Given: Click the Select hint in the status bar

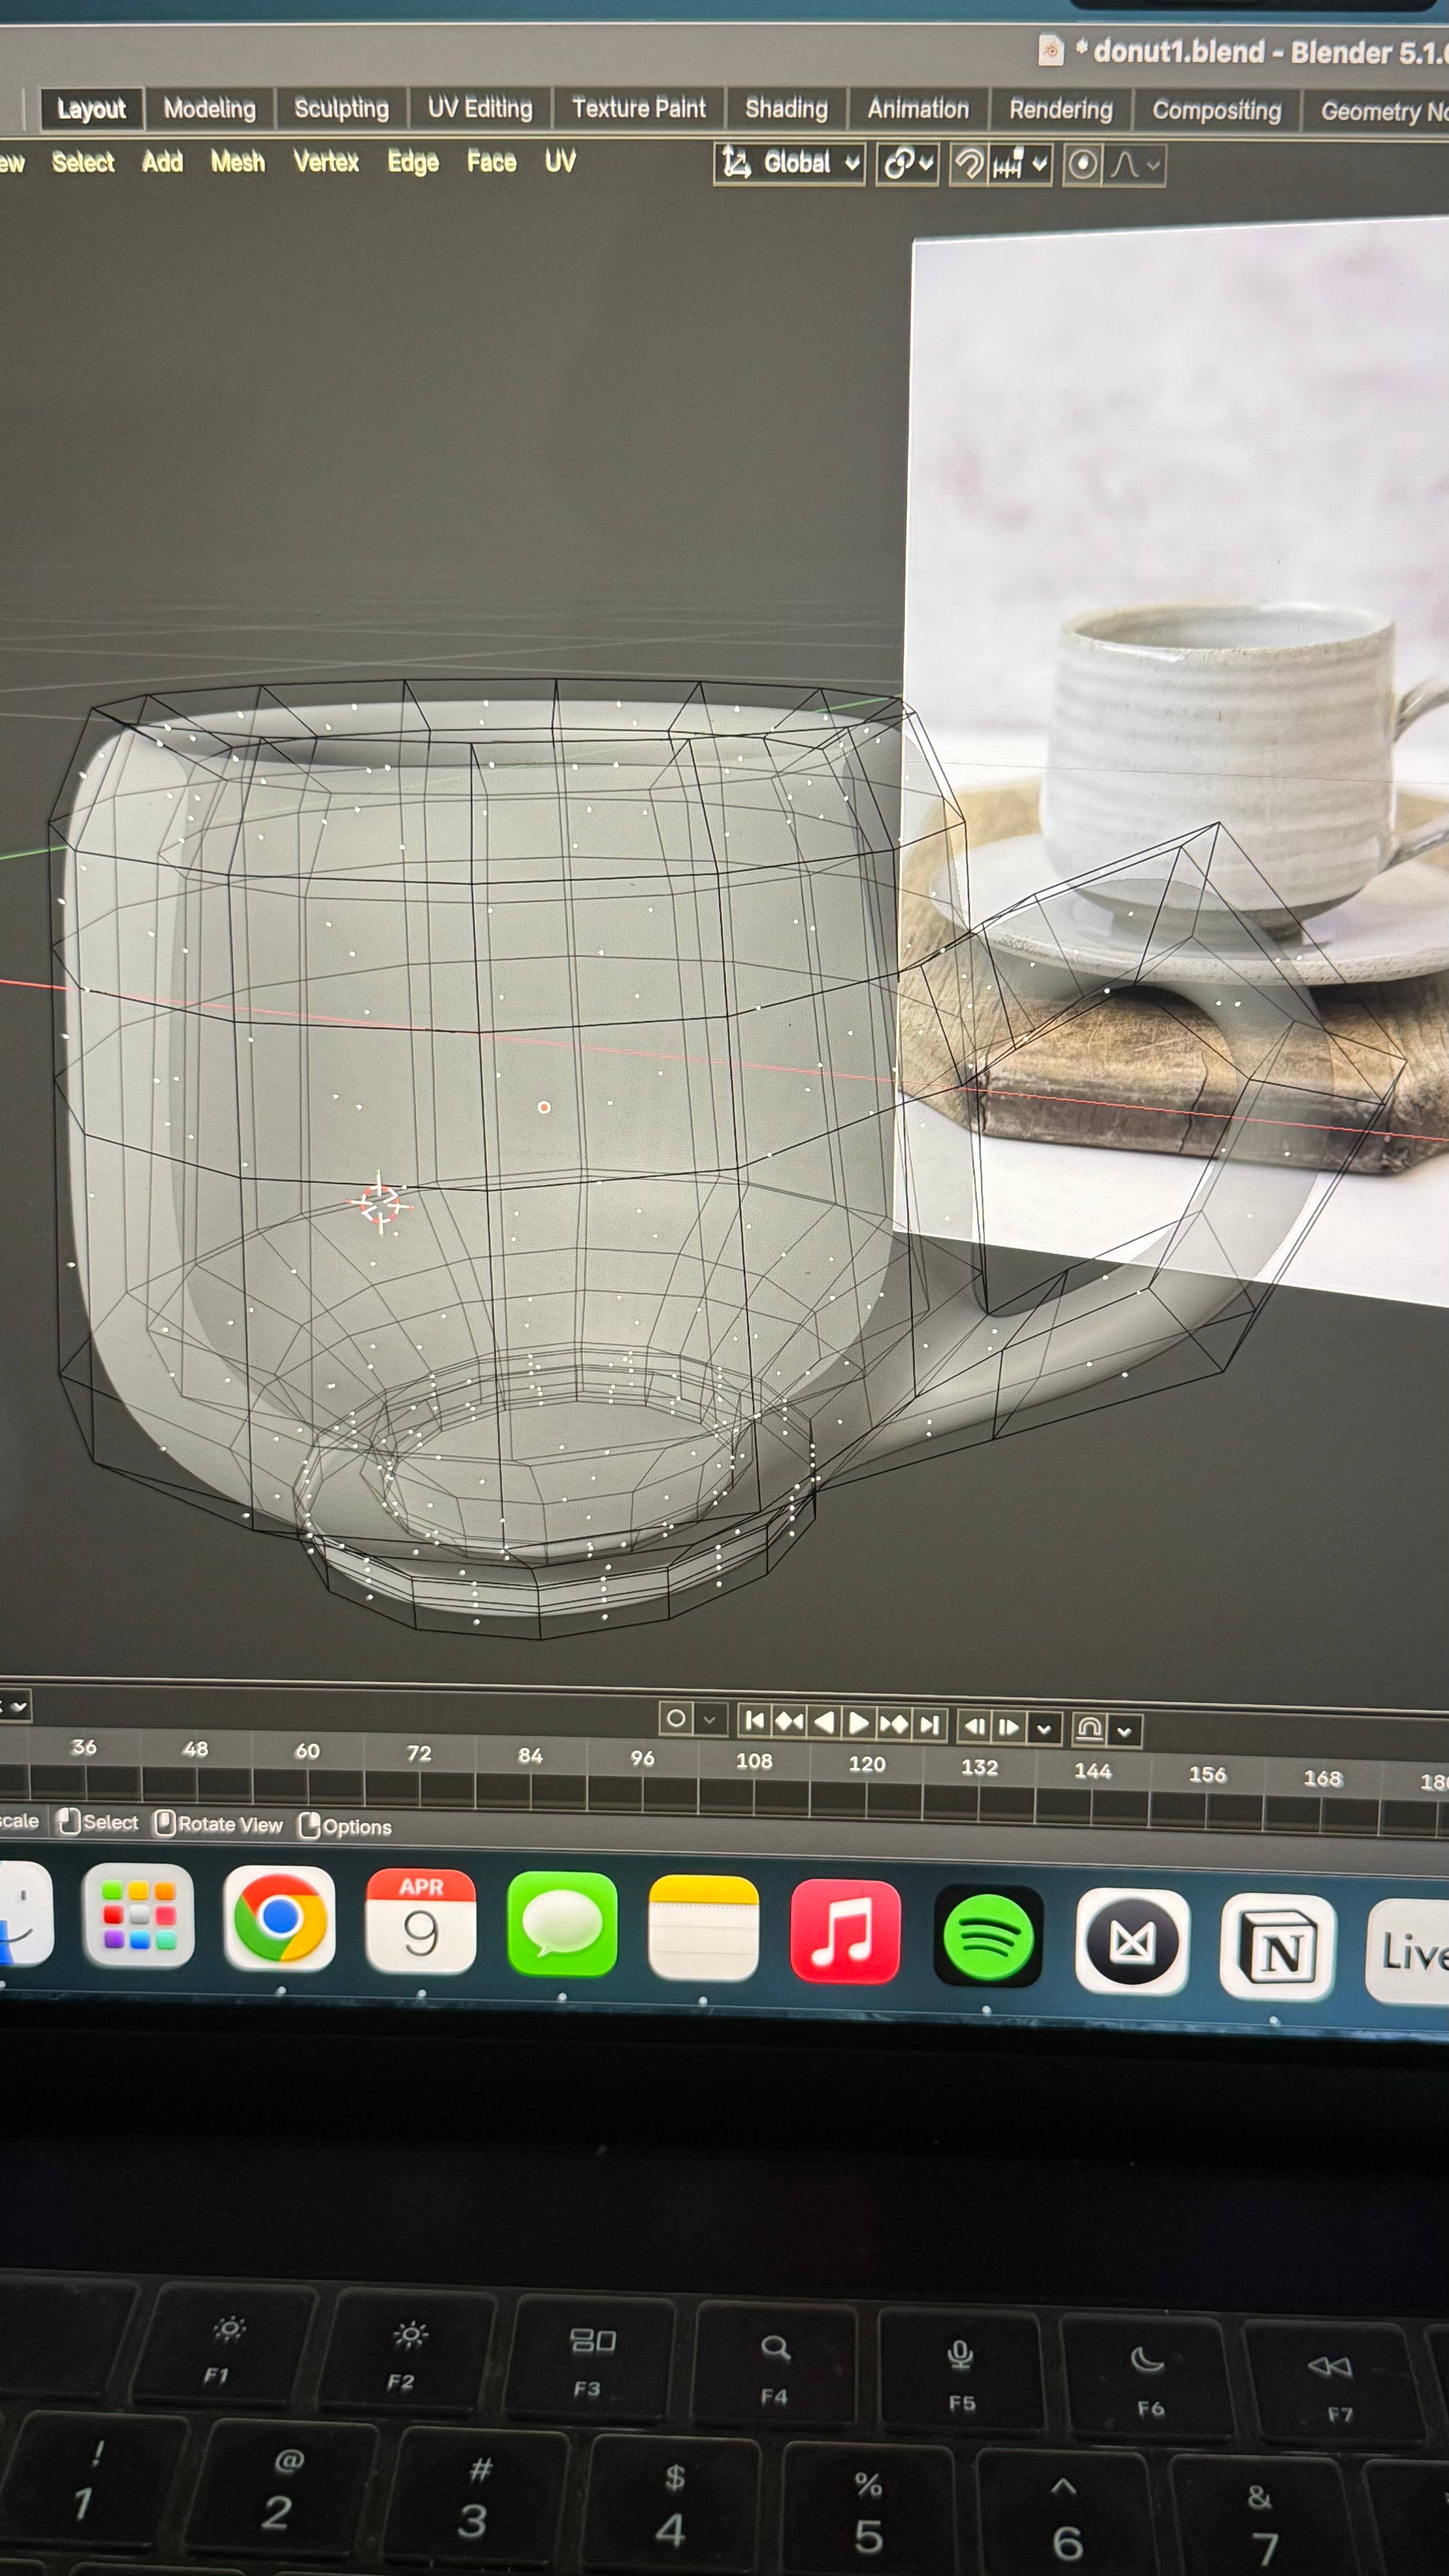Looking at the screenshot, I should click(98, 1822).
